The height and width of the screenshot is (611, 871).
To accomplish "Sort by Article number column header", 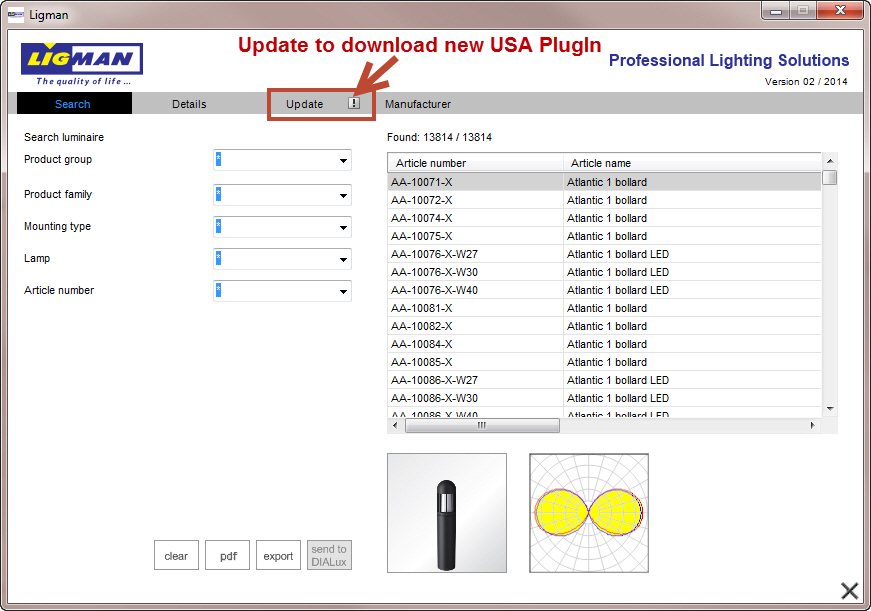I will coord(475,163).
